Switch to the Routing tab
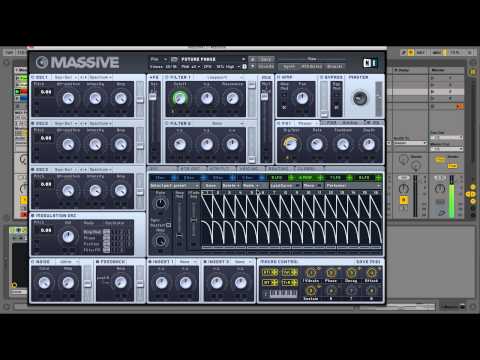 coord(278,168)
